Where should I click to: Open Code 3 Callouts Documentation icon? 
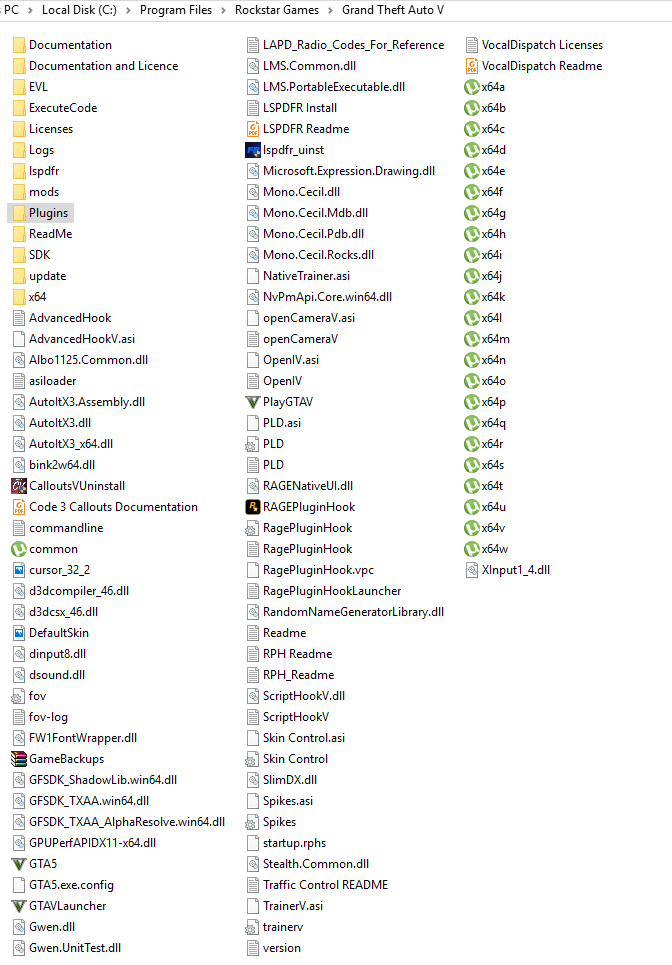[19, 507]
